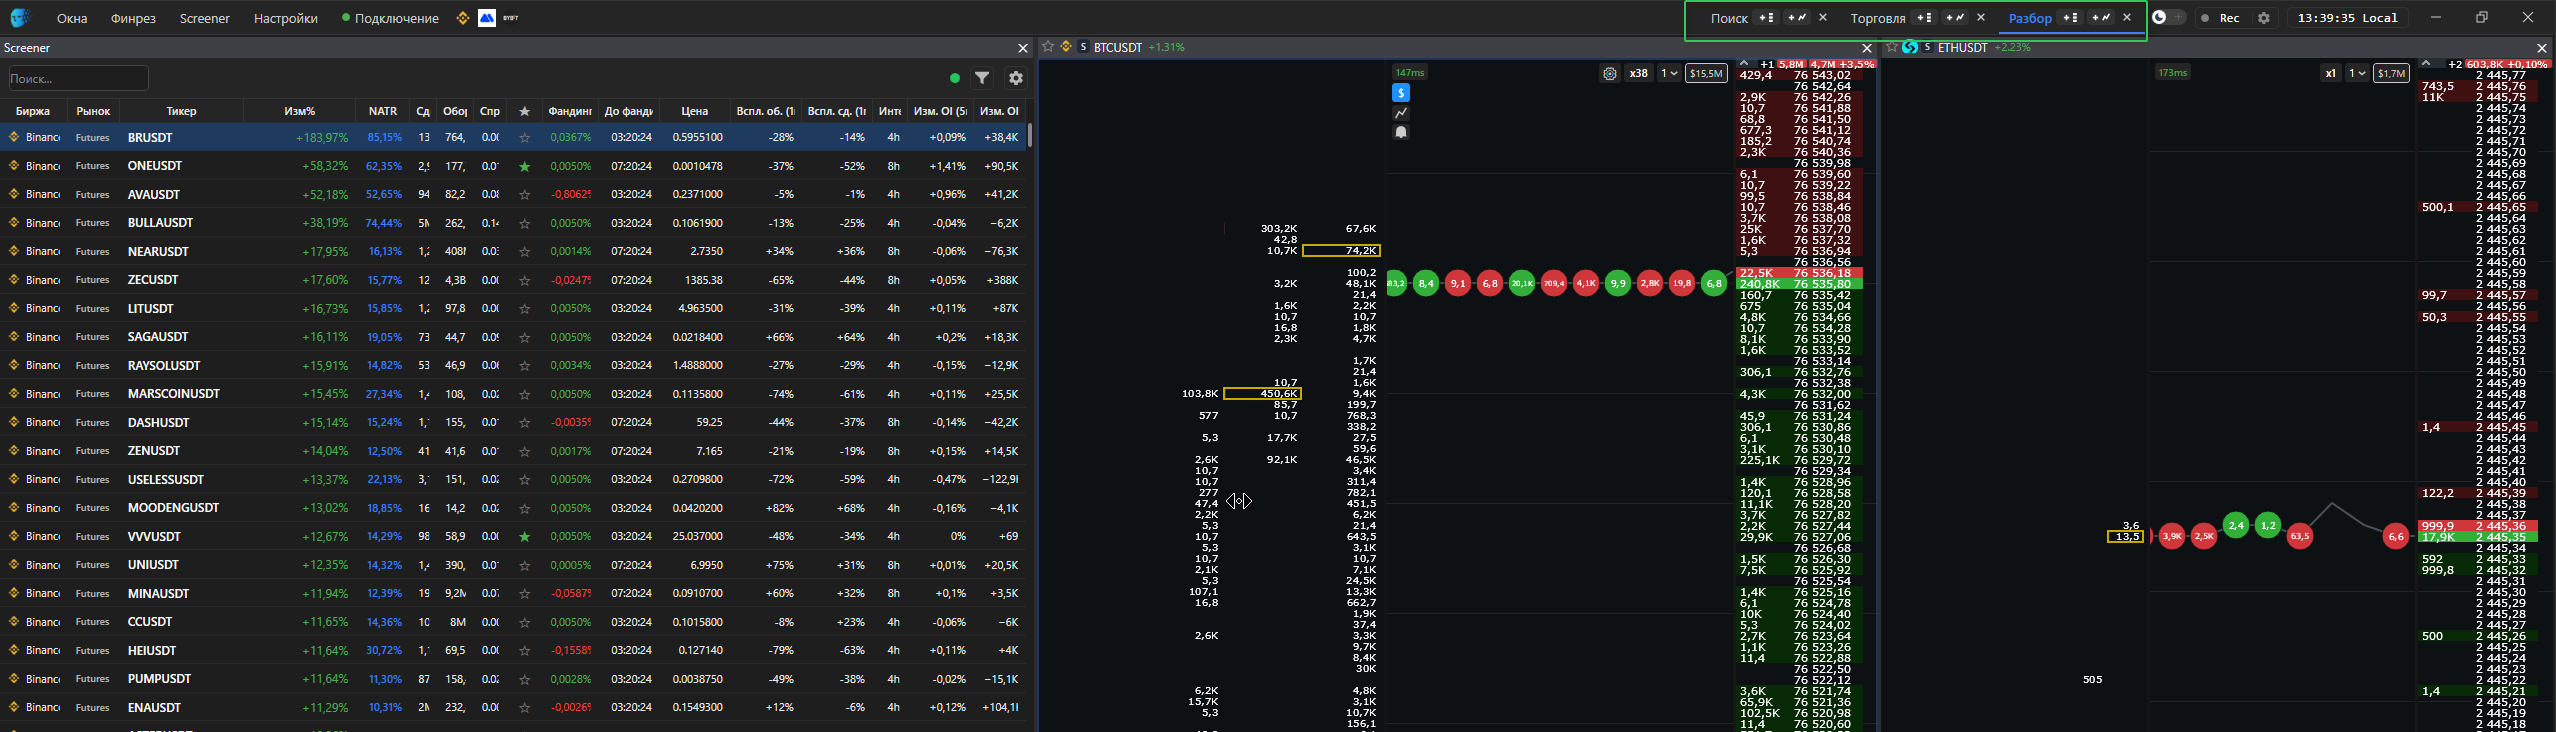This screenshot has height=732, width=2556.
Task: Switch to the Торговля tab
Action: point(1877,18)
